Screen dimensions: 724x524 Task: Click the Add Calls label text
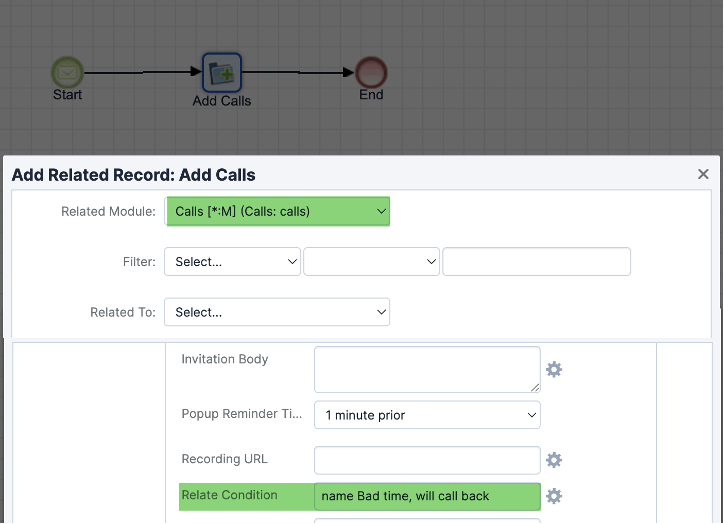pos(222,101)
